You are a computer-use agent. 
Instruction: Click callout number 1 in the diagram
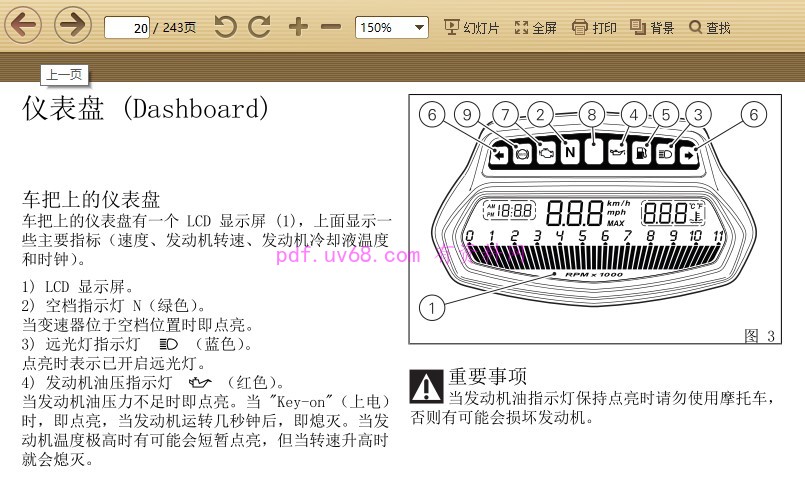tap(431, 307)
